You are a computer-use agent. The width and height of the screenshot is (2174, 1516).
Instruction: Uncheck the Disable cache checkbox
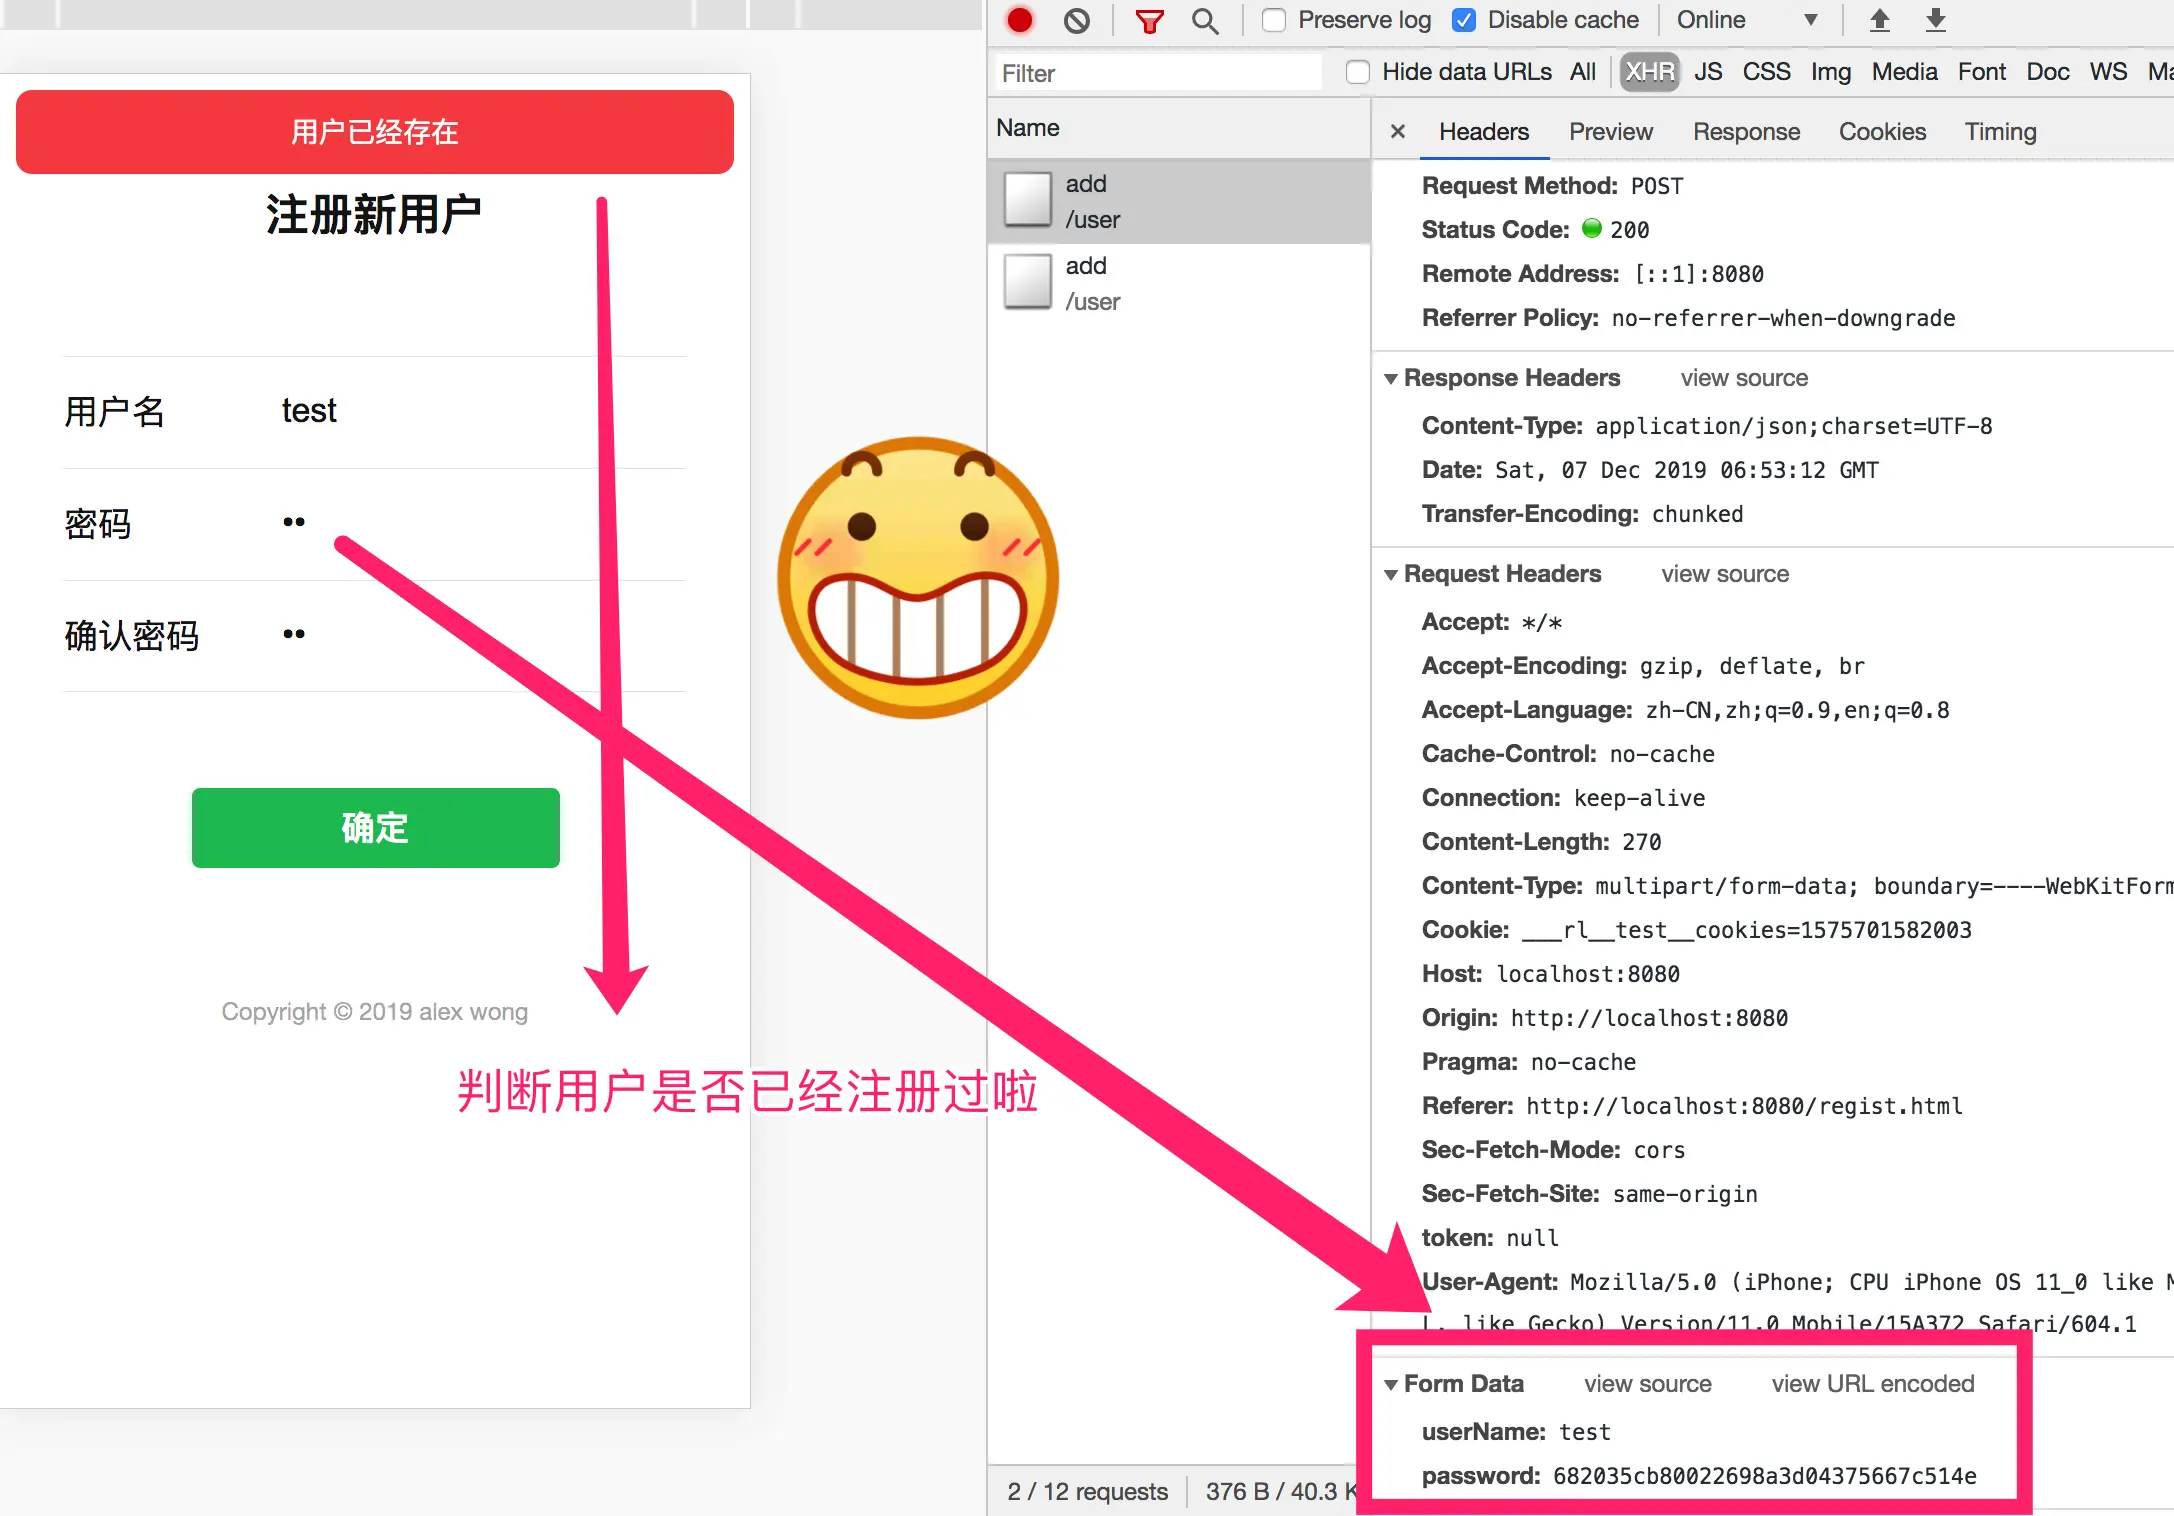tap(1463, 20)
